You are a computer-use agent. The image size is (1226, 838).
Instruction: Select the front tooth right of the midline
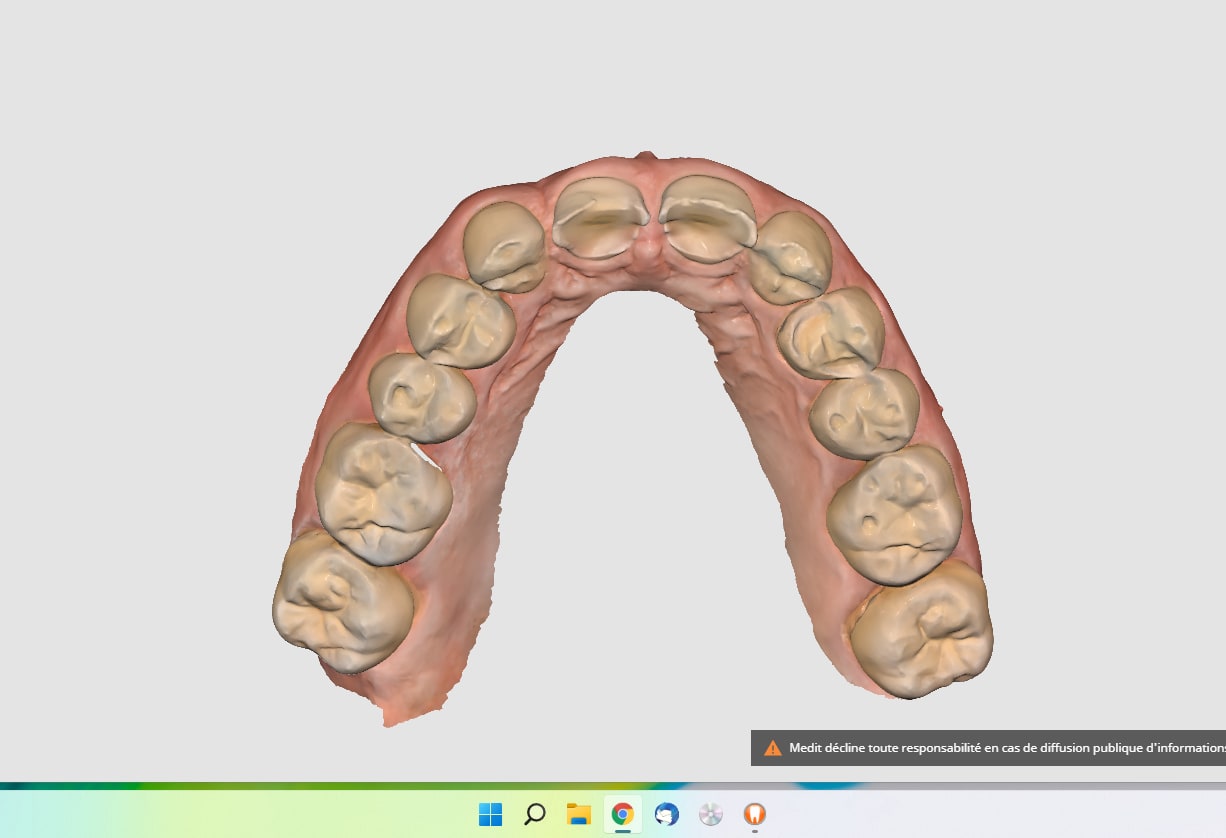pos(706,217)
